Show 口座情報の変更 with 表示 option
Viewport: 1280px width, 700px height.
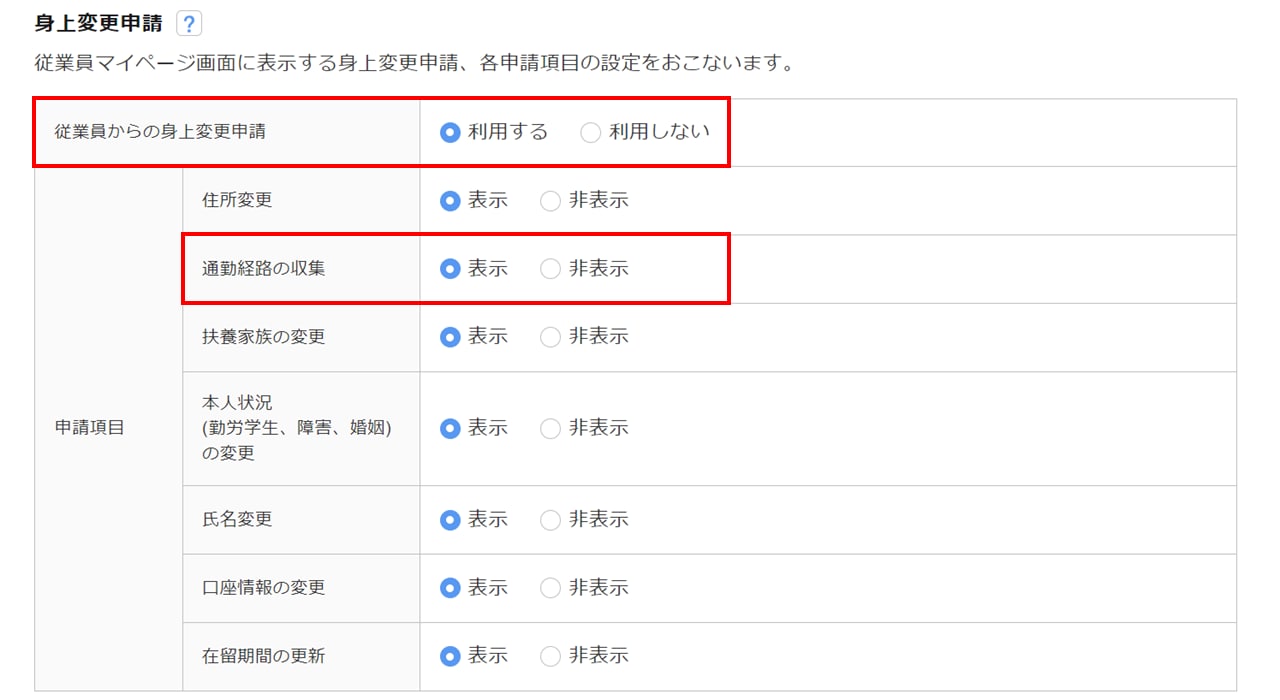point(451,588)
